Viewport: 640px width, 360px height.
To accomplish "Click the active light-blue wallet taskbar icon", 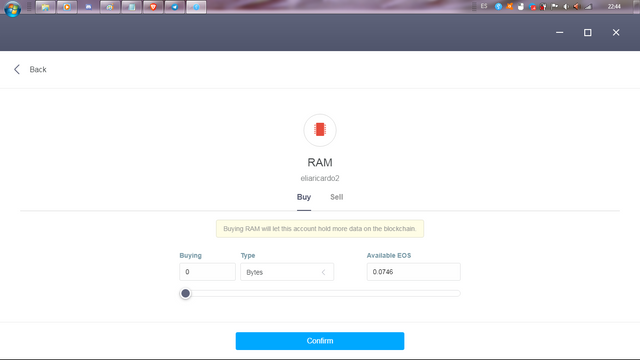I will coord(196,7).
